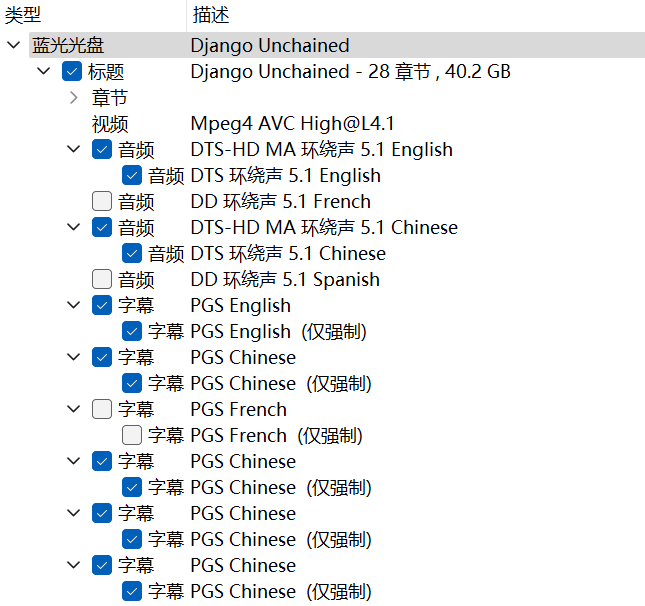Uncheck the PGS English subtitle checkbox
Image resolution: width=645 pixels, height=606 pixels.
click(102, 305)
